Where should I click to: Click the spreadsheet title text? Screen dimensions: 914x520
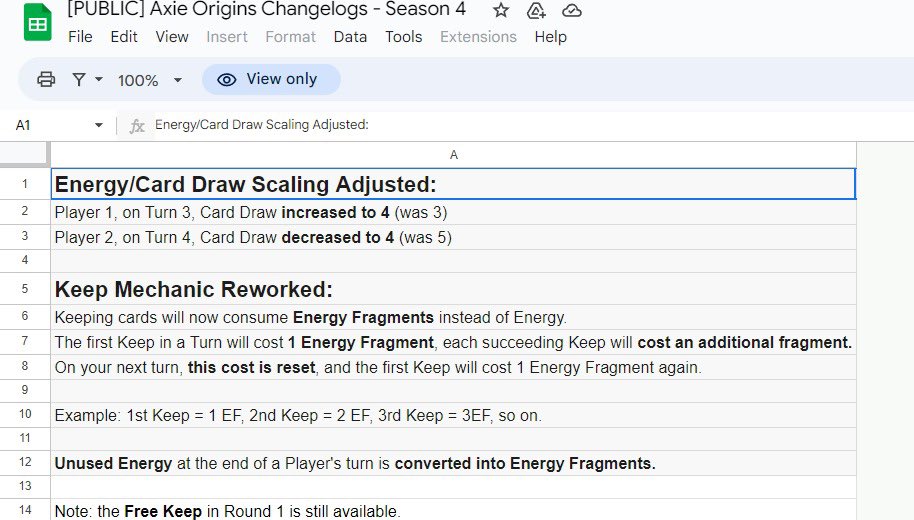(x=266, y=9)
